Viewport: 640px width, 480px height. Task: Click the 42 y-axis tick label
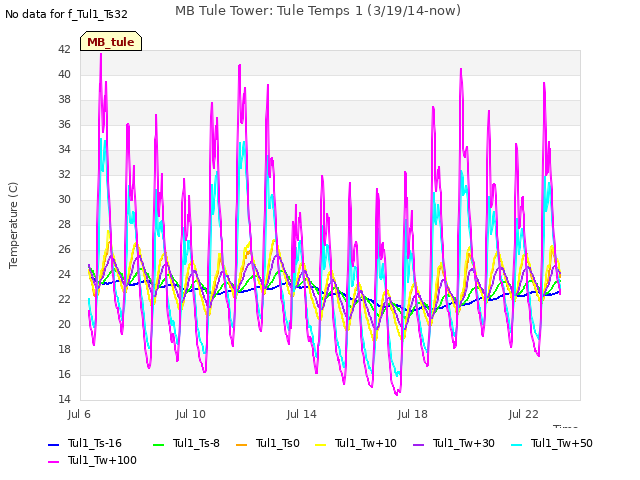pyautogui.click(x=64, y=49)
